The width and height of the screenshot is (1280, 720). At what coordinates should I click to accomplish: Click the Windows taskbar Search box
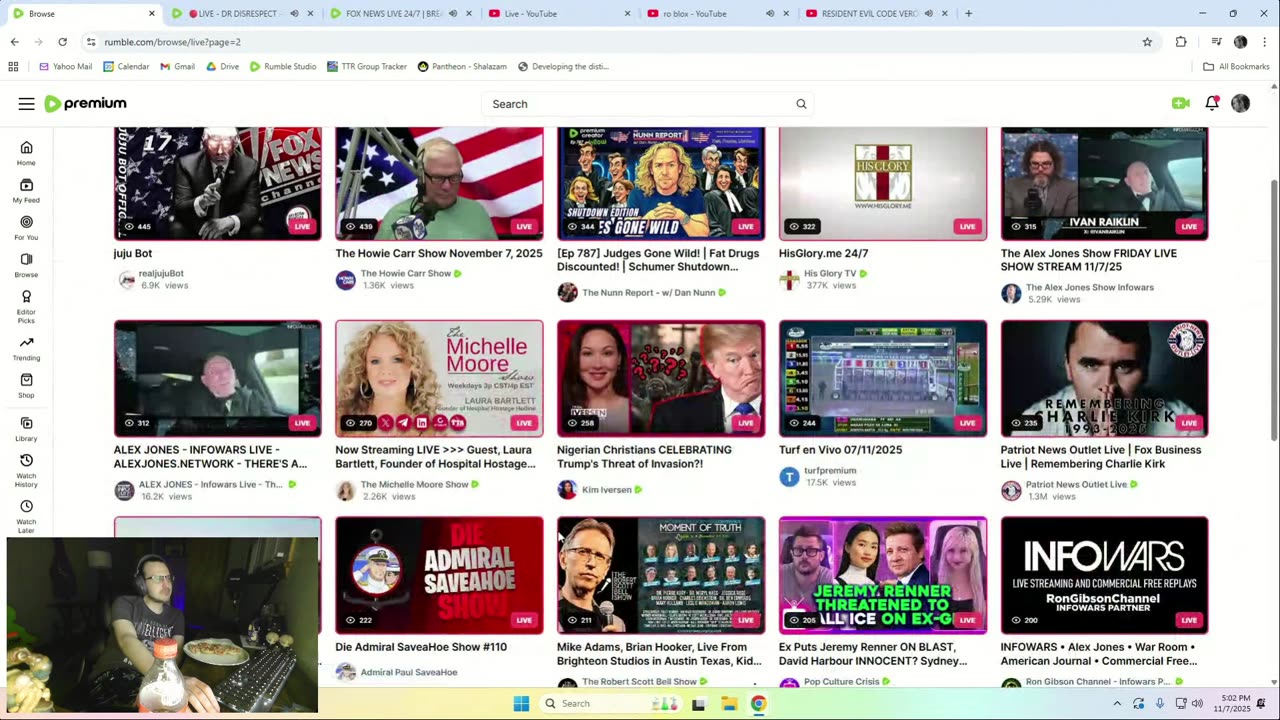pyautogui.click(x=611, y=704)
